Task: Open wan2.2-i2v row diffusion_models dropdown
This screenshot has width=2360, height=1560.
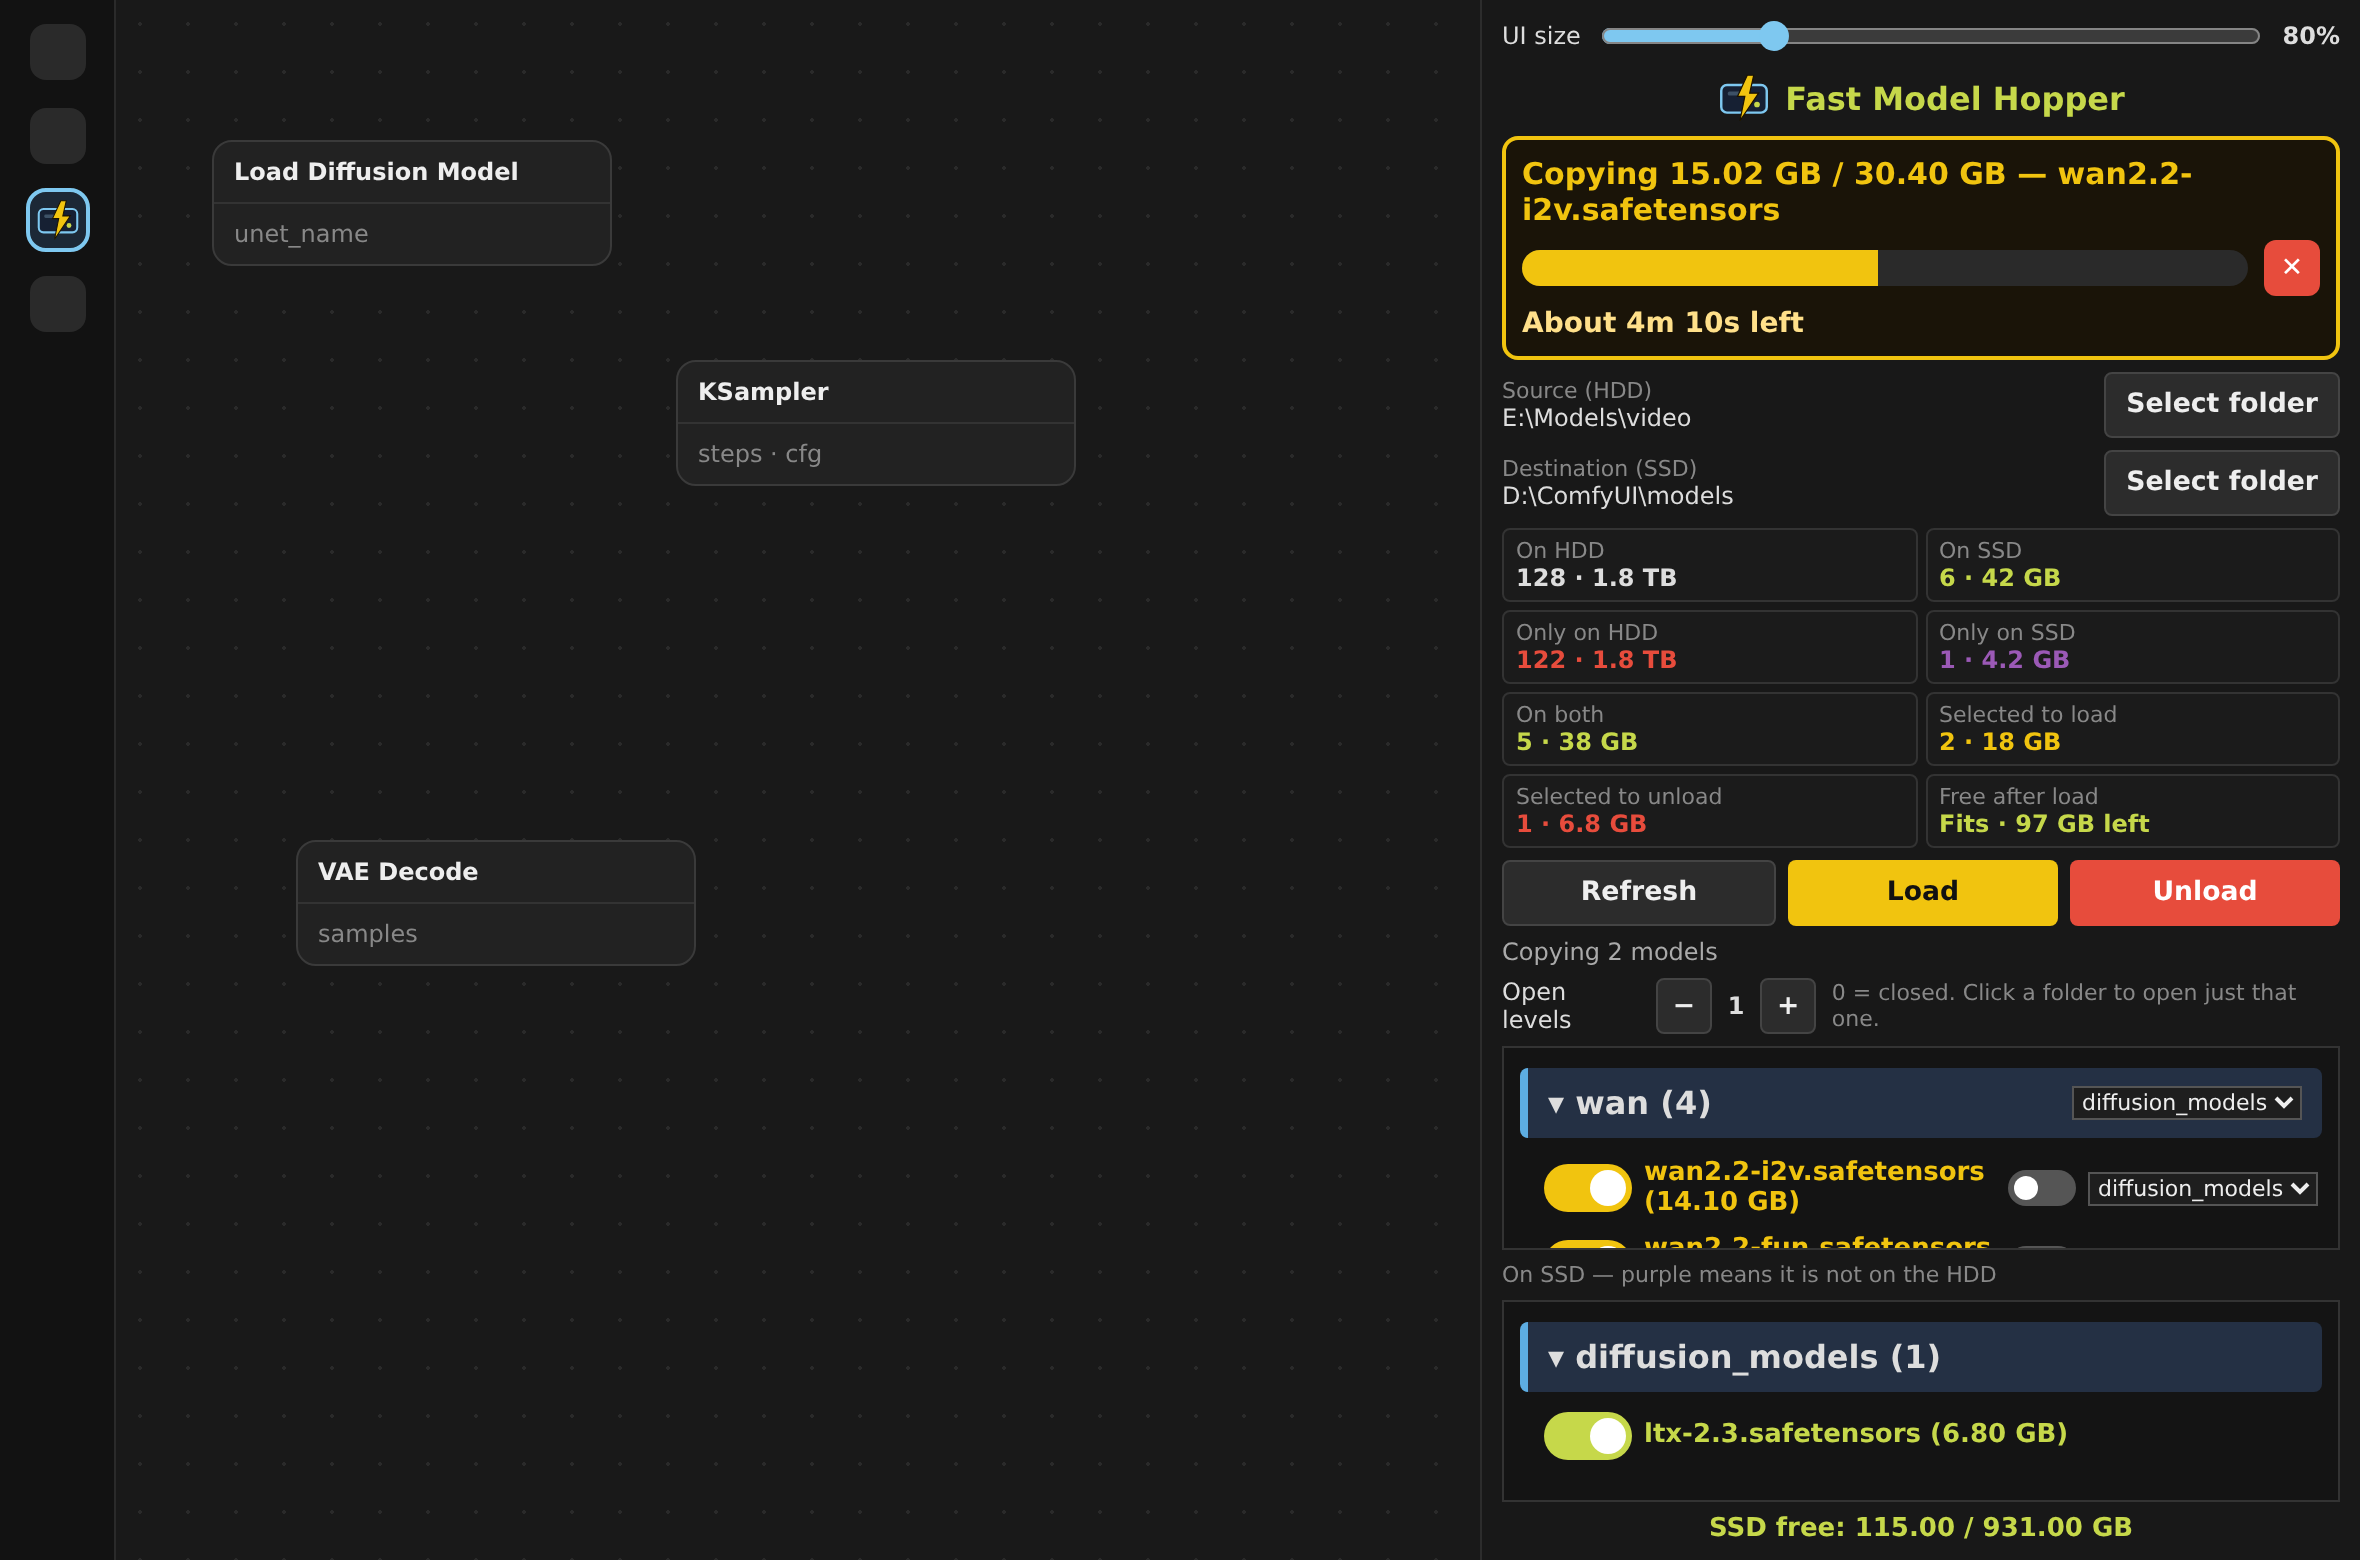Action: (x=2202, y=1189)
